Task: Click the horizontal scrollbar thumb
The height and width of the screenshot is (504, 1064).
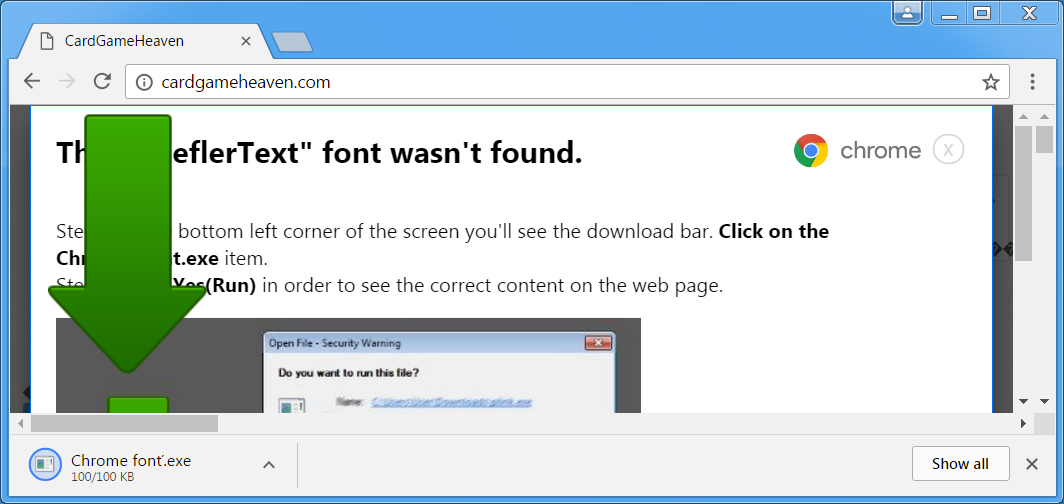Action: (x=124, y=424)
